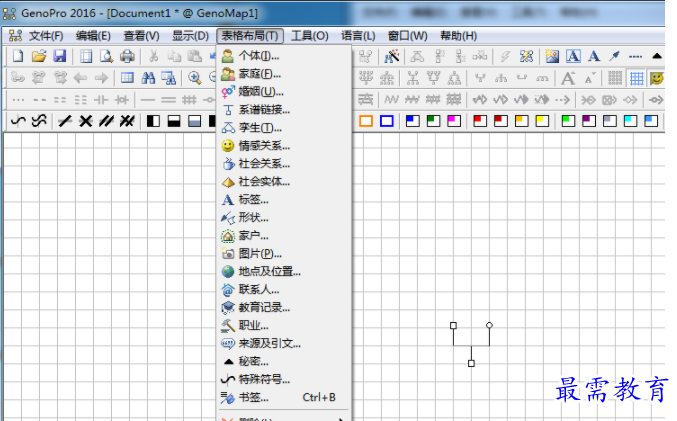Viewport: 677px width, 421px height.
Task: Toggle left-half black fill symbol
Action: pos(153,121)
